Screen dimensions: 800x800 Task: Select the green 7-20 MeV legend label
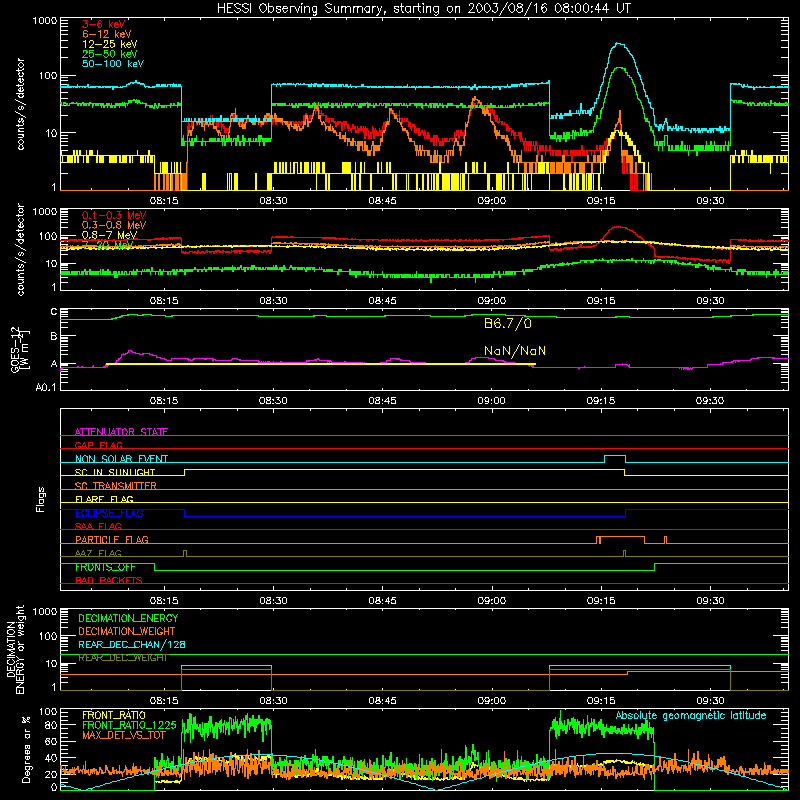point(108,245)
